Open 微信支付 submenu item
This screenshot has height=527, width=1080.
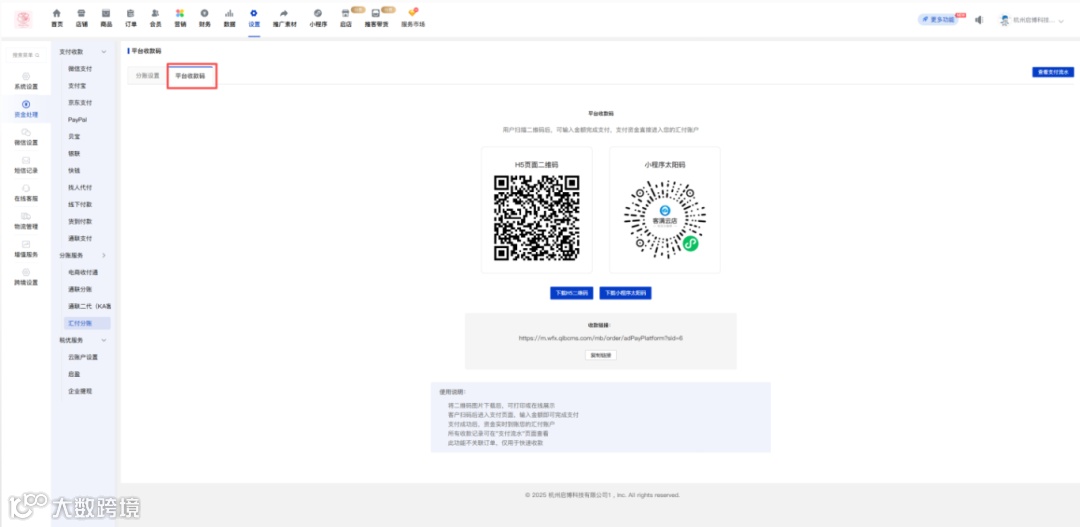click(x=80, y=69)
